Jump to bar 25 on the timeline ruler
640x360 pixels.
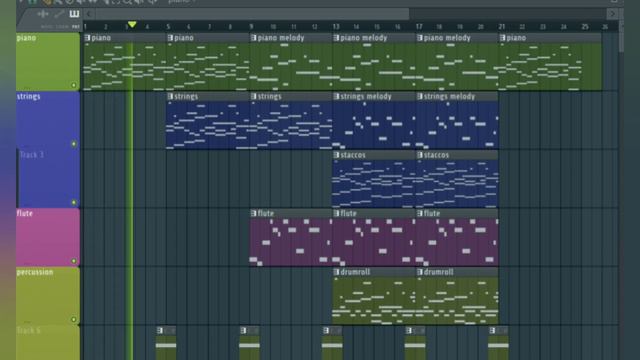(585, 27)
